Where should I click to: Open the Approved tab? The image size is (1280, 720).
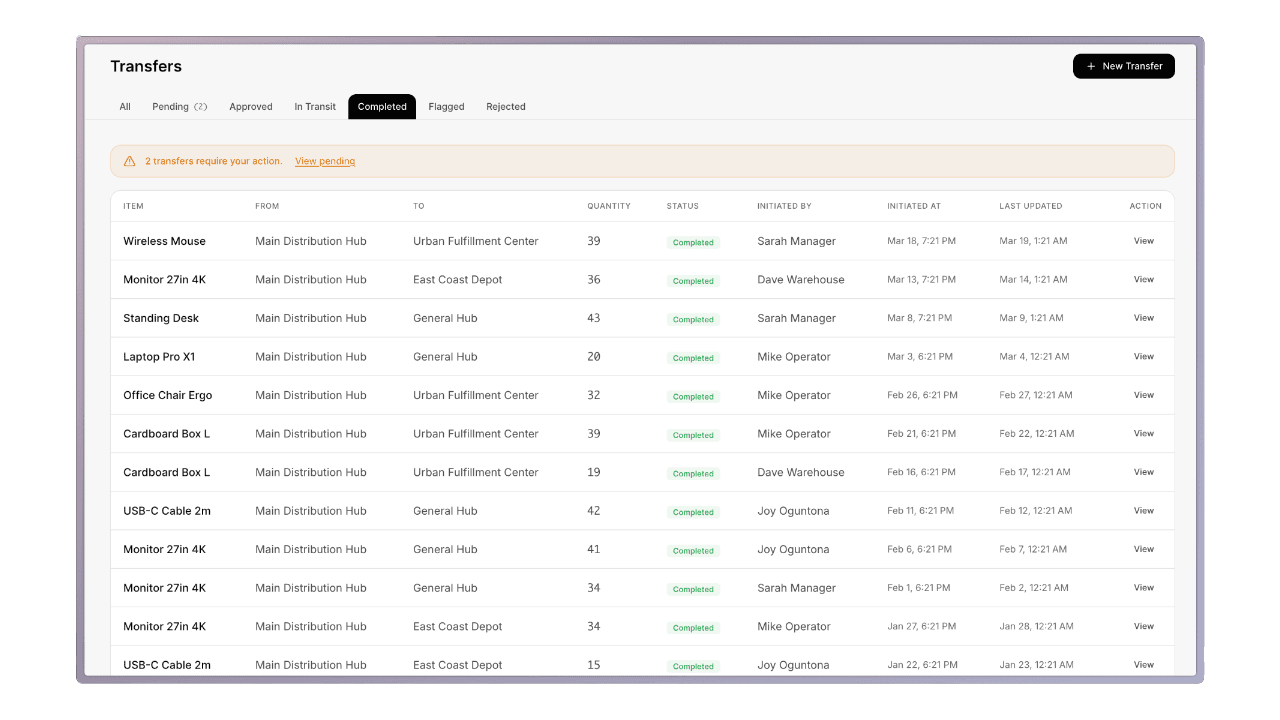pyautogui.click(x=250, y=107)
